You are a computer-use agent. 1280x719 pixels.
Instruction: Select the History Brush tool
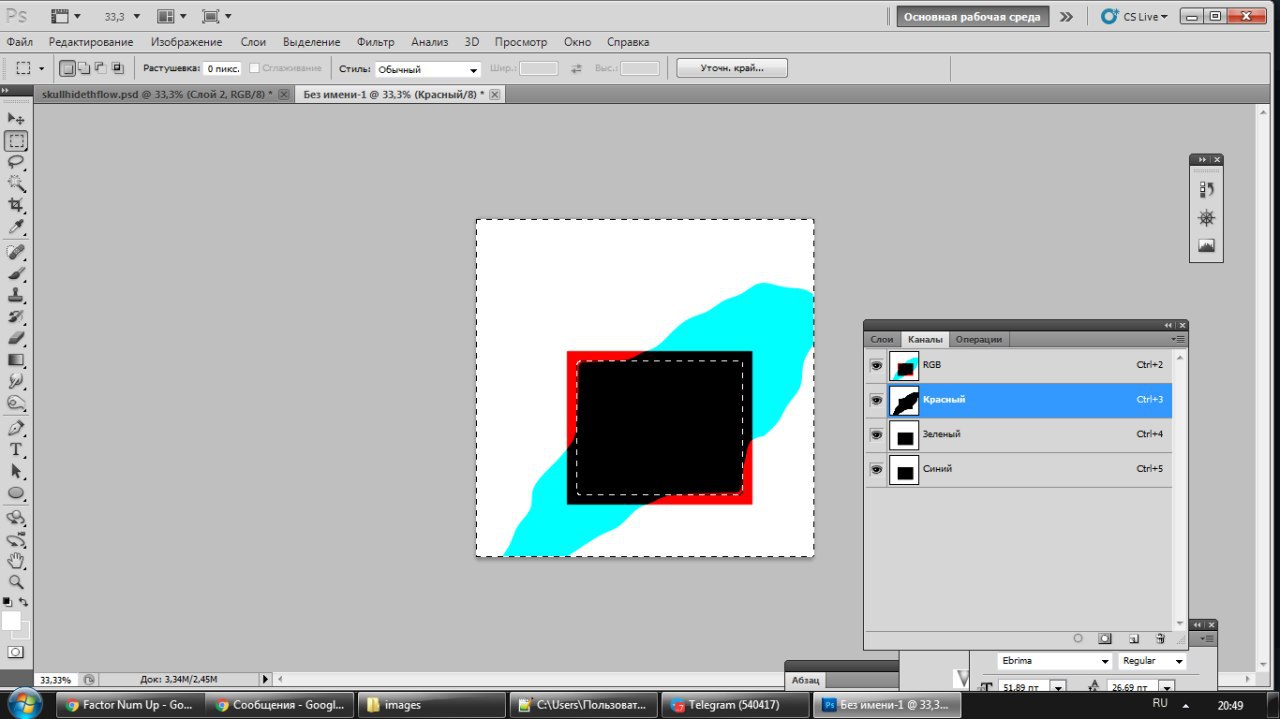coord(16,317)
